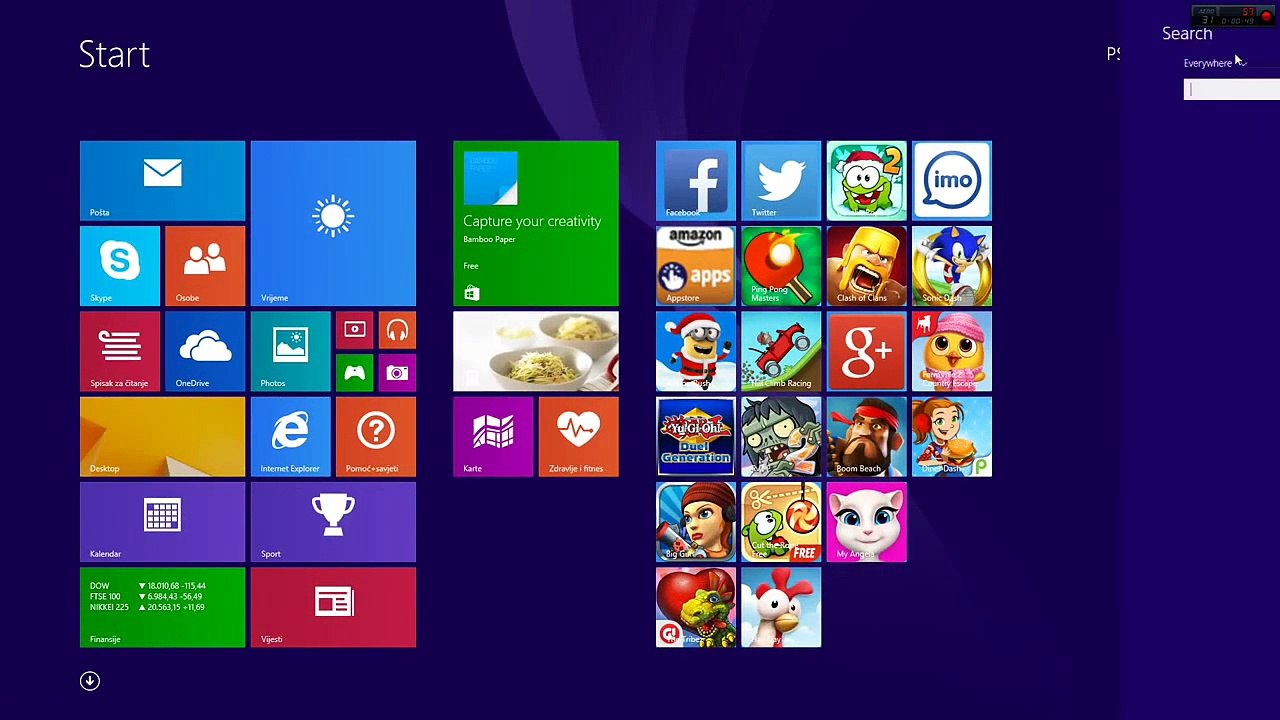Viewport: 1280px width, 720px height.
Task: Launch Internet Explorer from its tile
Action: tap(290, 437)
